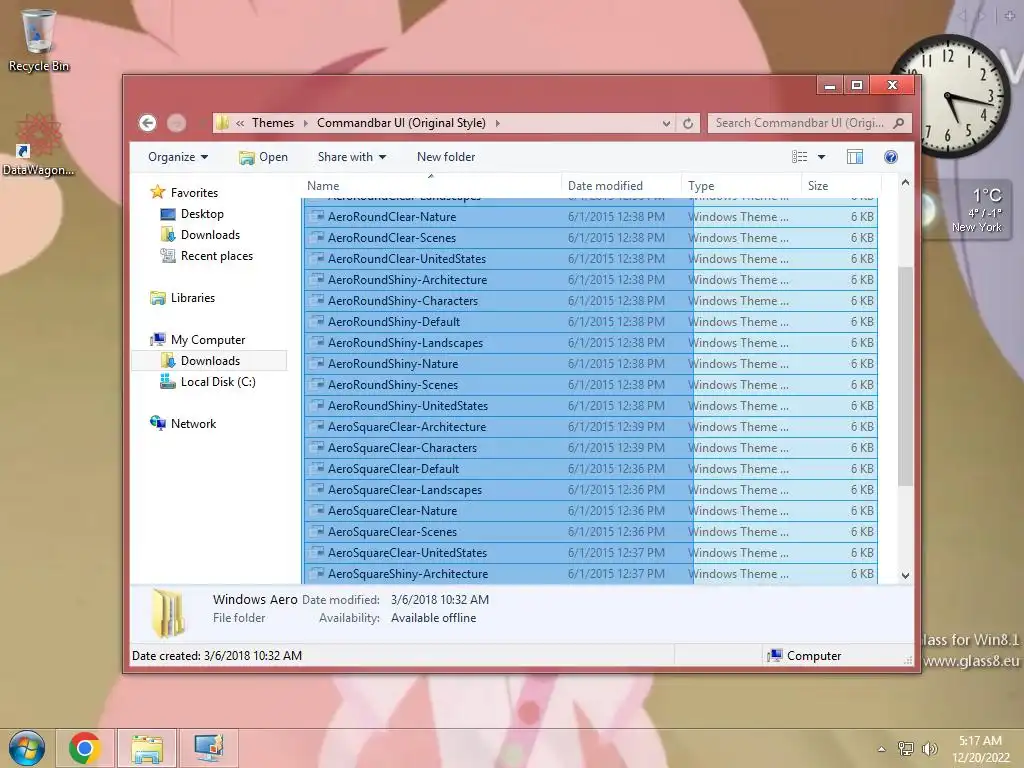Select AeroRoundShiny-Default file

[590, 321]
